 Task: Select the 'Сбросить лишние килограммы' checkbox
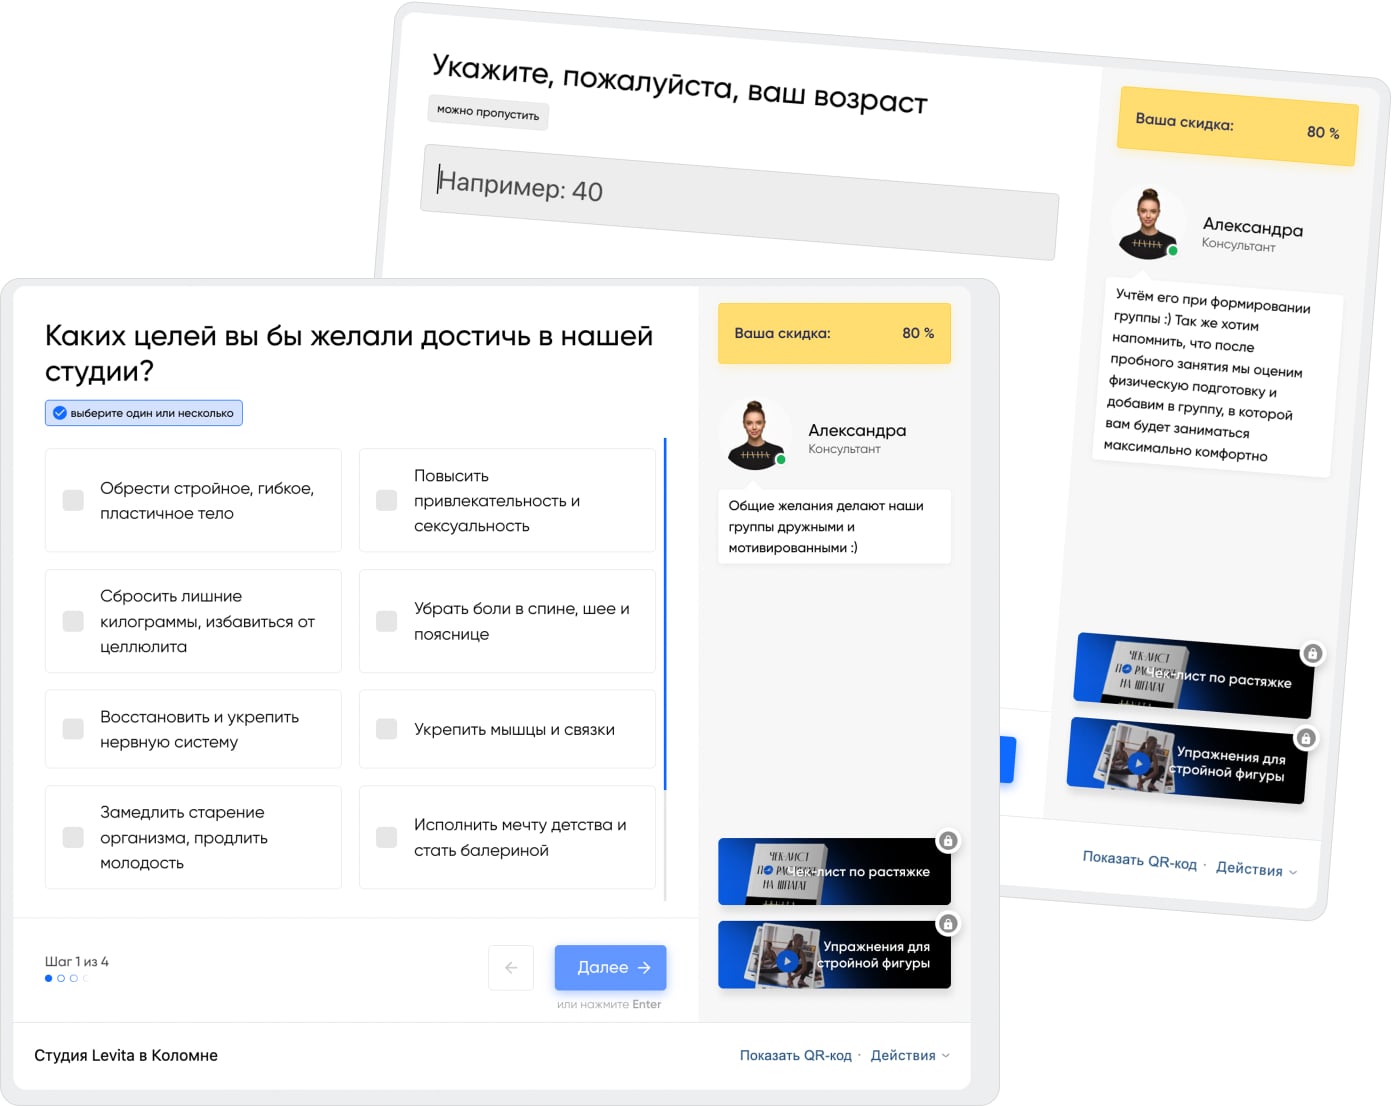pyautogui.click(x=73, y=621)
